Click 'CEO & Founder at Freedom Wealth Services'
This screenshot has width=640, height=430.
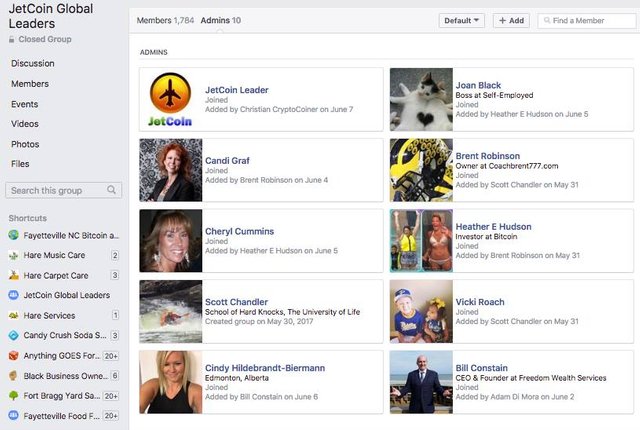point(531,378)
